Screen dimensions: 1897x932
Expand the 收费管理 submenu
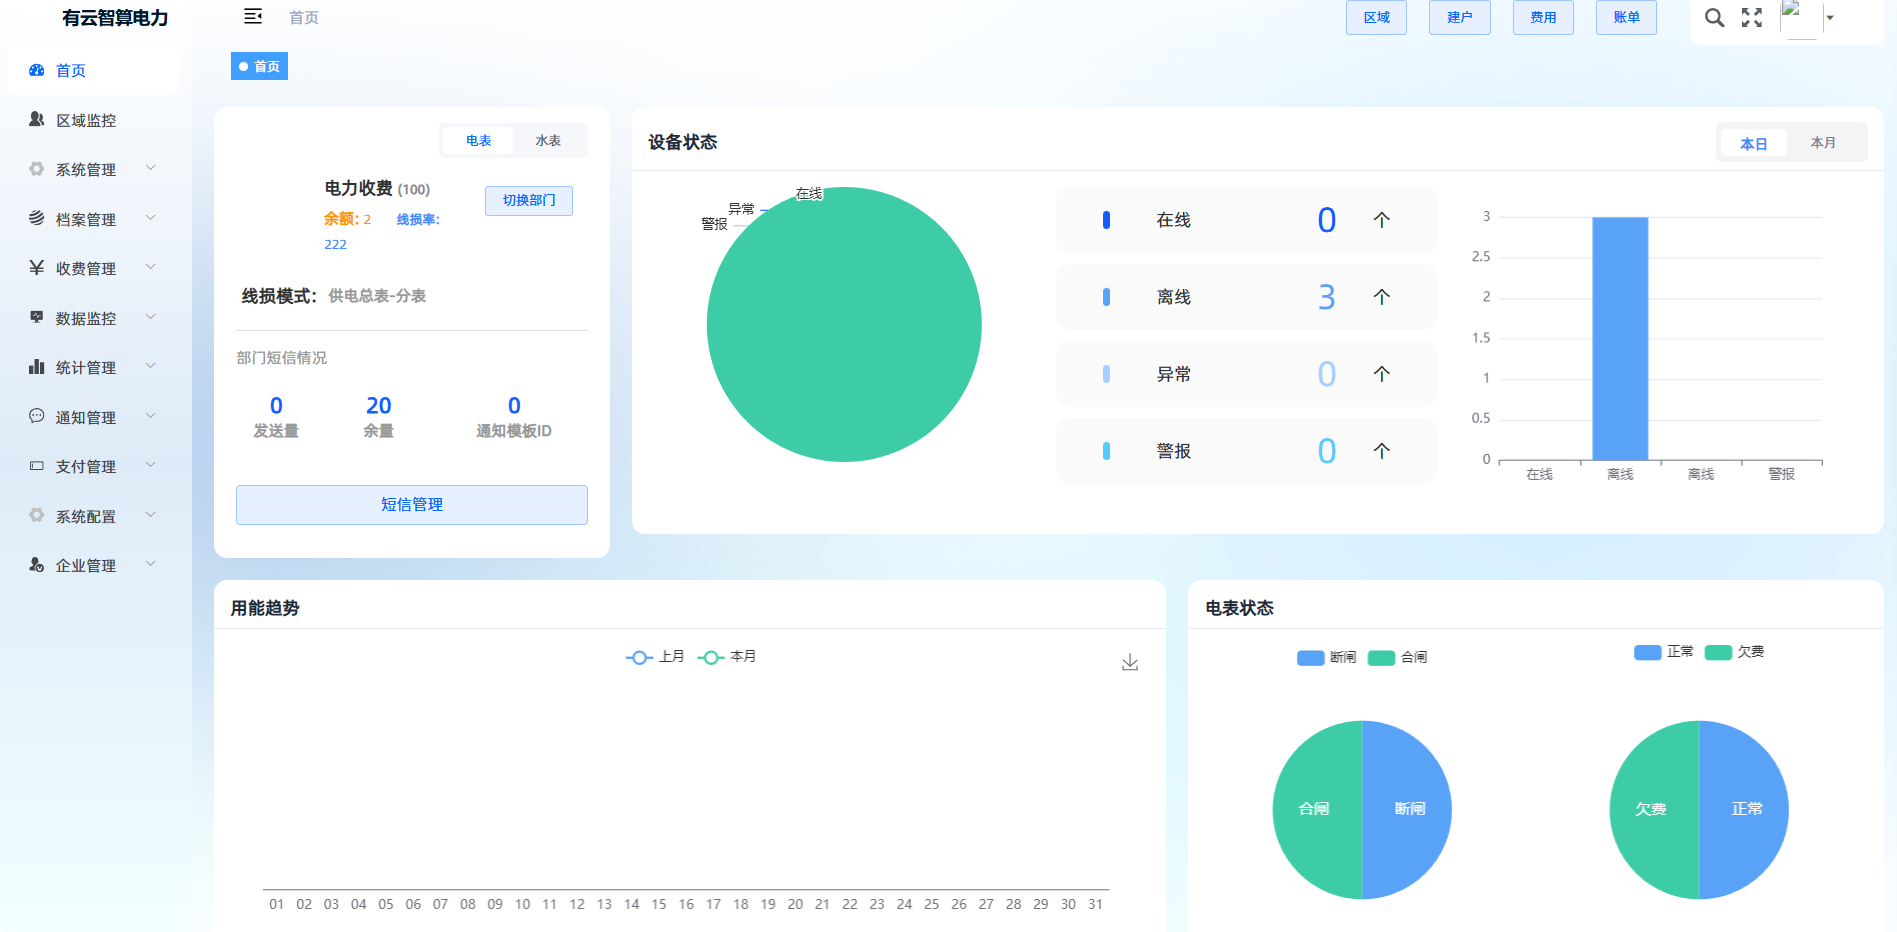pyautogui.click(x=150, y=268)
